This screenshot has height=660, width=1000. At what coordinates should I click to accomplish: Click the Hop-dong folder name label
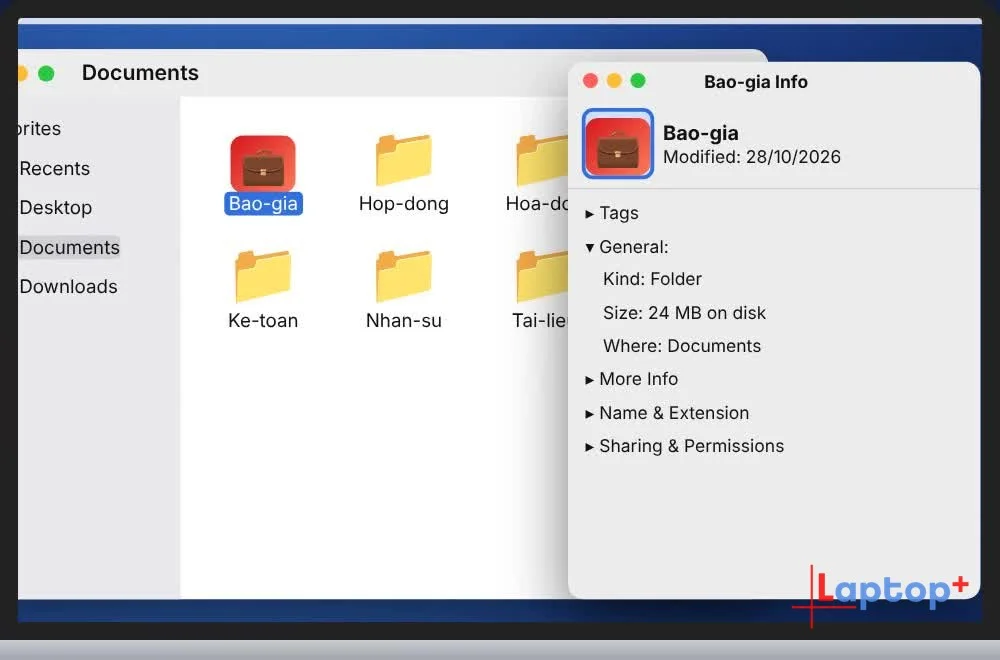tap(404, 203)
